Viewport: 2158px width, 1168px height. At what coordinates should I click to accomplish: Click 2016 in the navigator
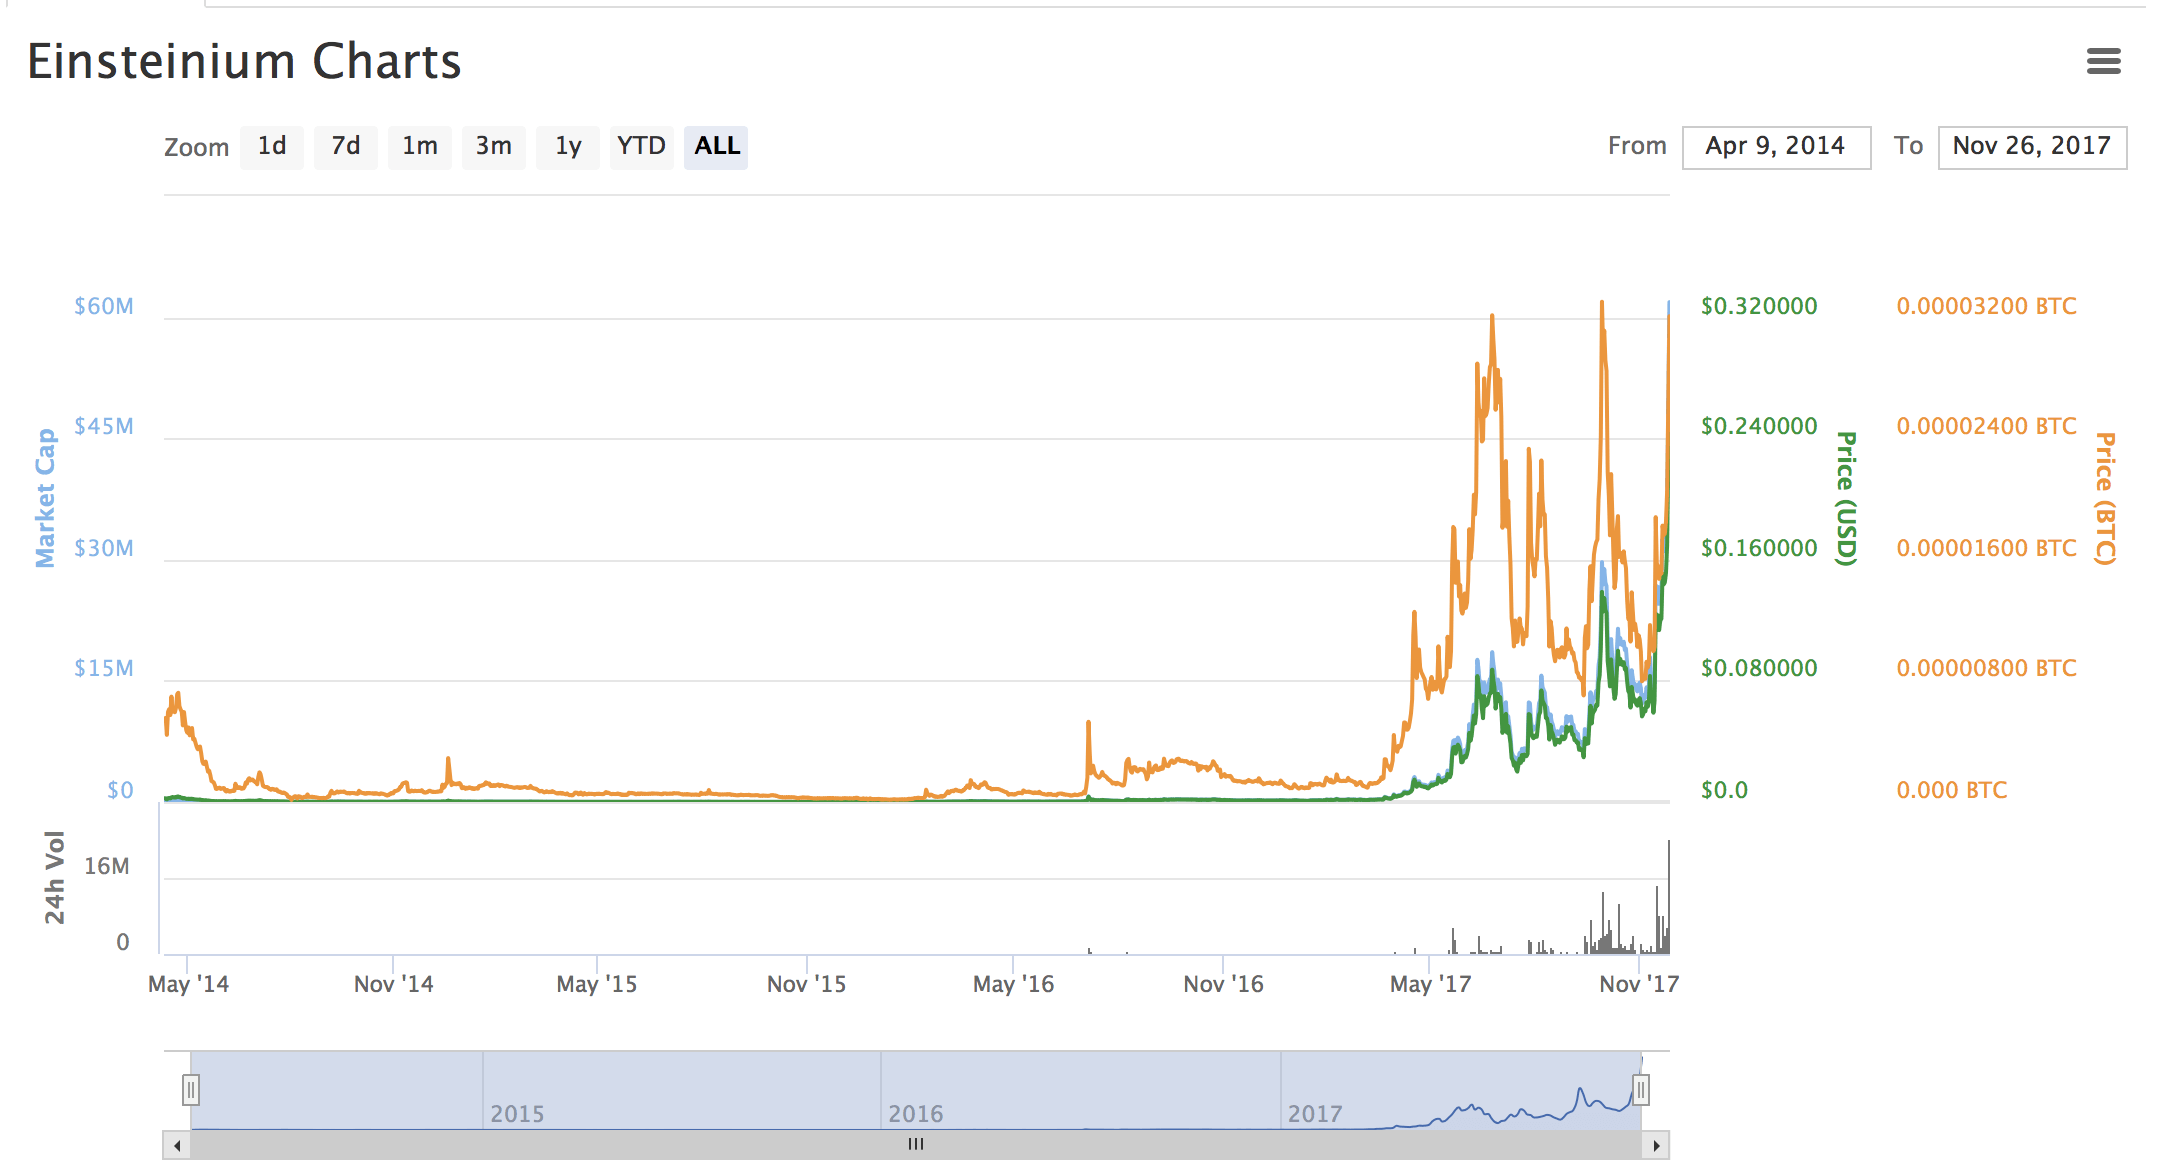pyautogui.click(x=915, y=1114)
